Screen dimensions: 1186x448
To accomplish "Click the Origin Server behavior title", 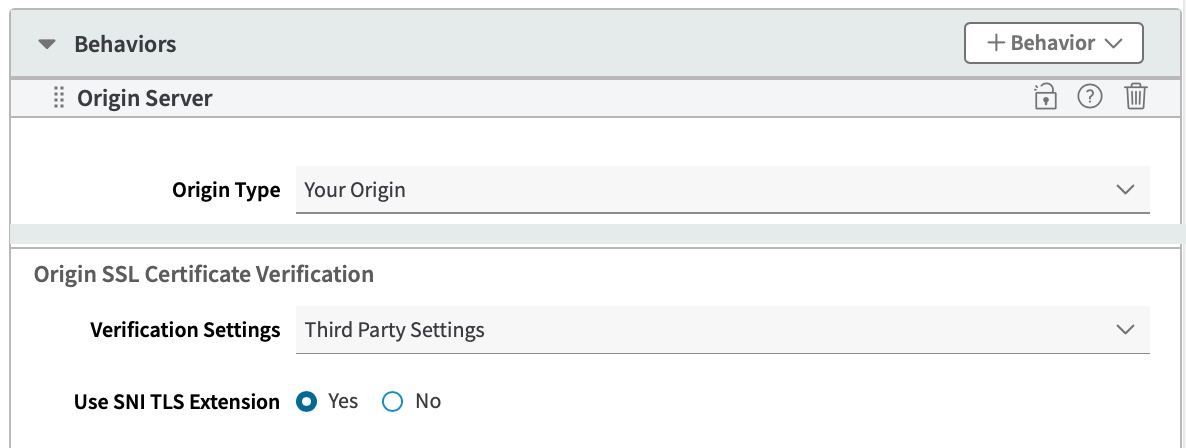I will pos(145,98).
